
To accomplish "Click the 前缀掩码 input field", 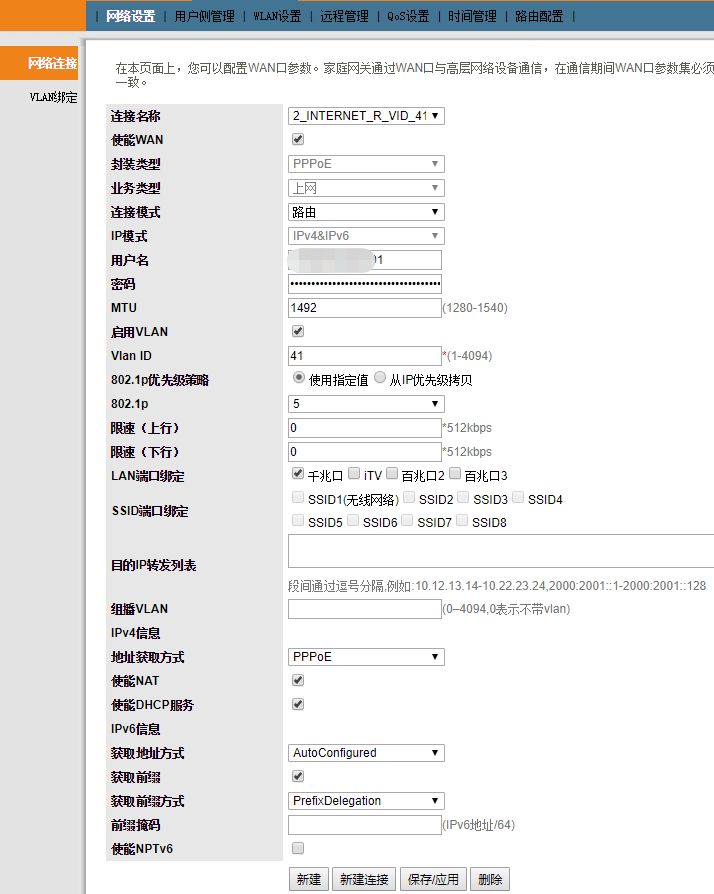I will click(x=365, y=825).
